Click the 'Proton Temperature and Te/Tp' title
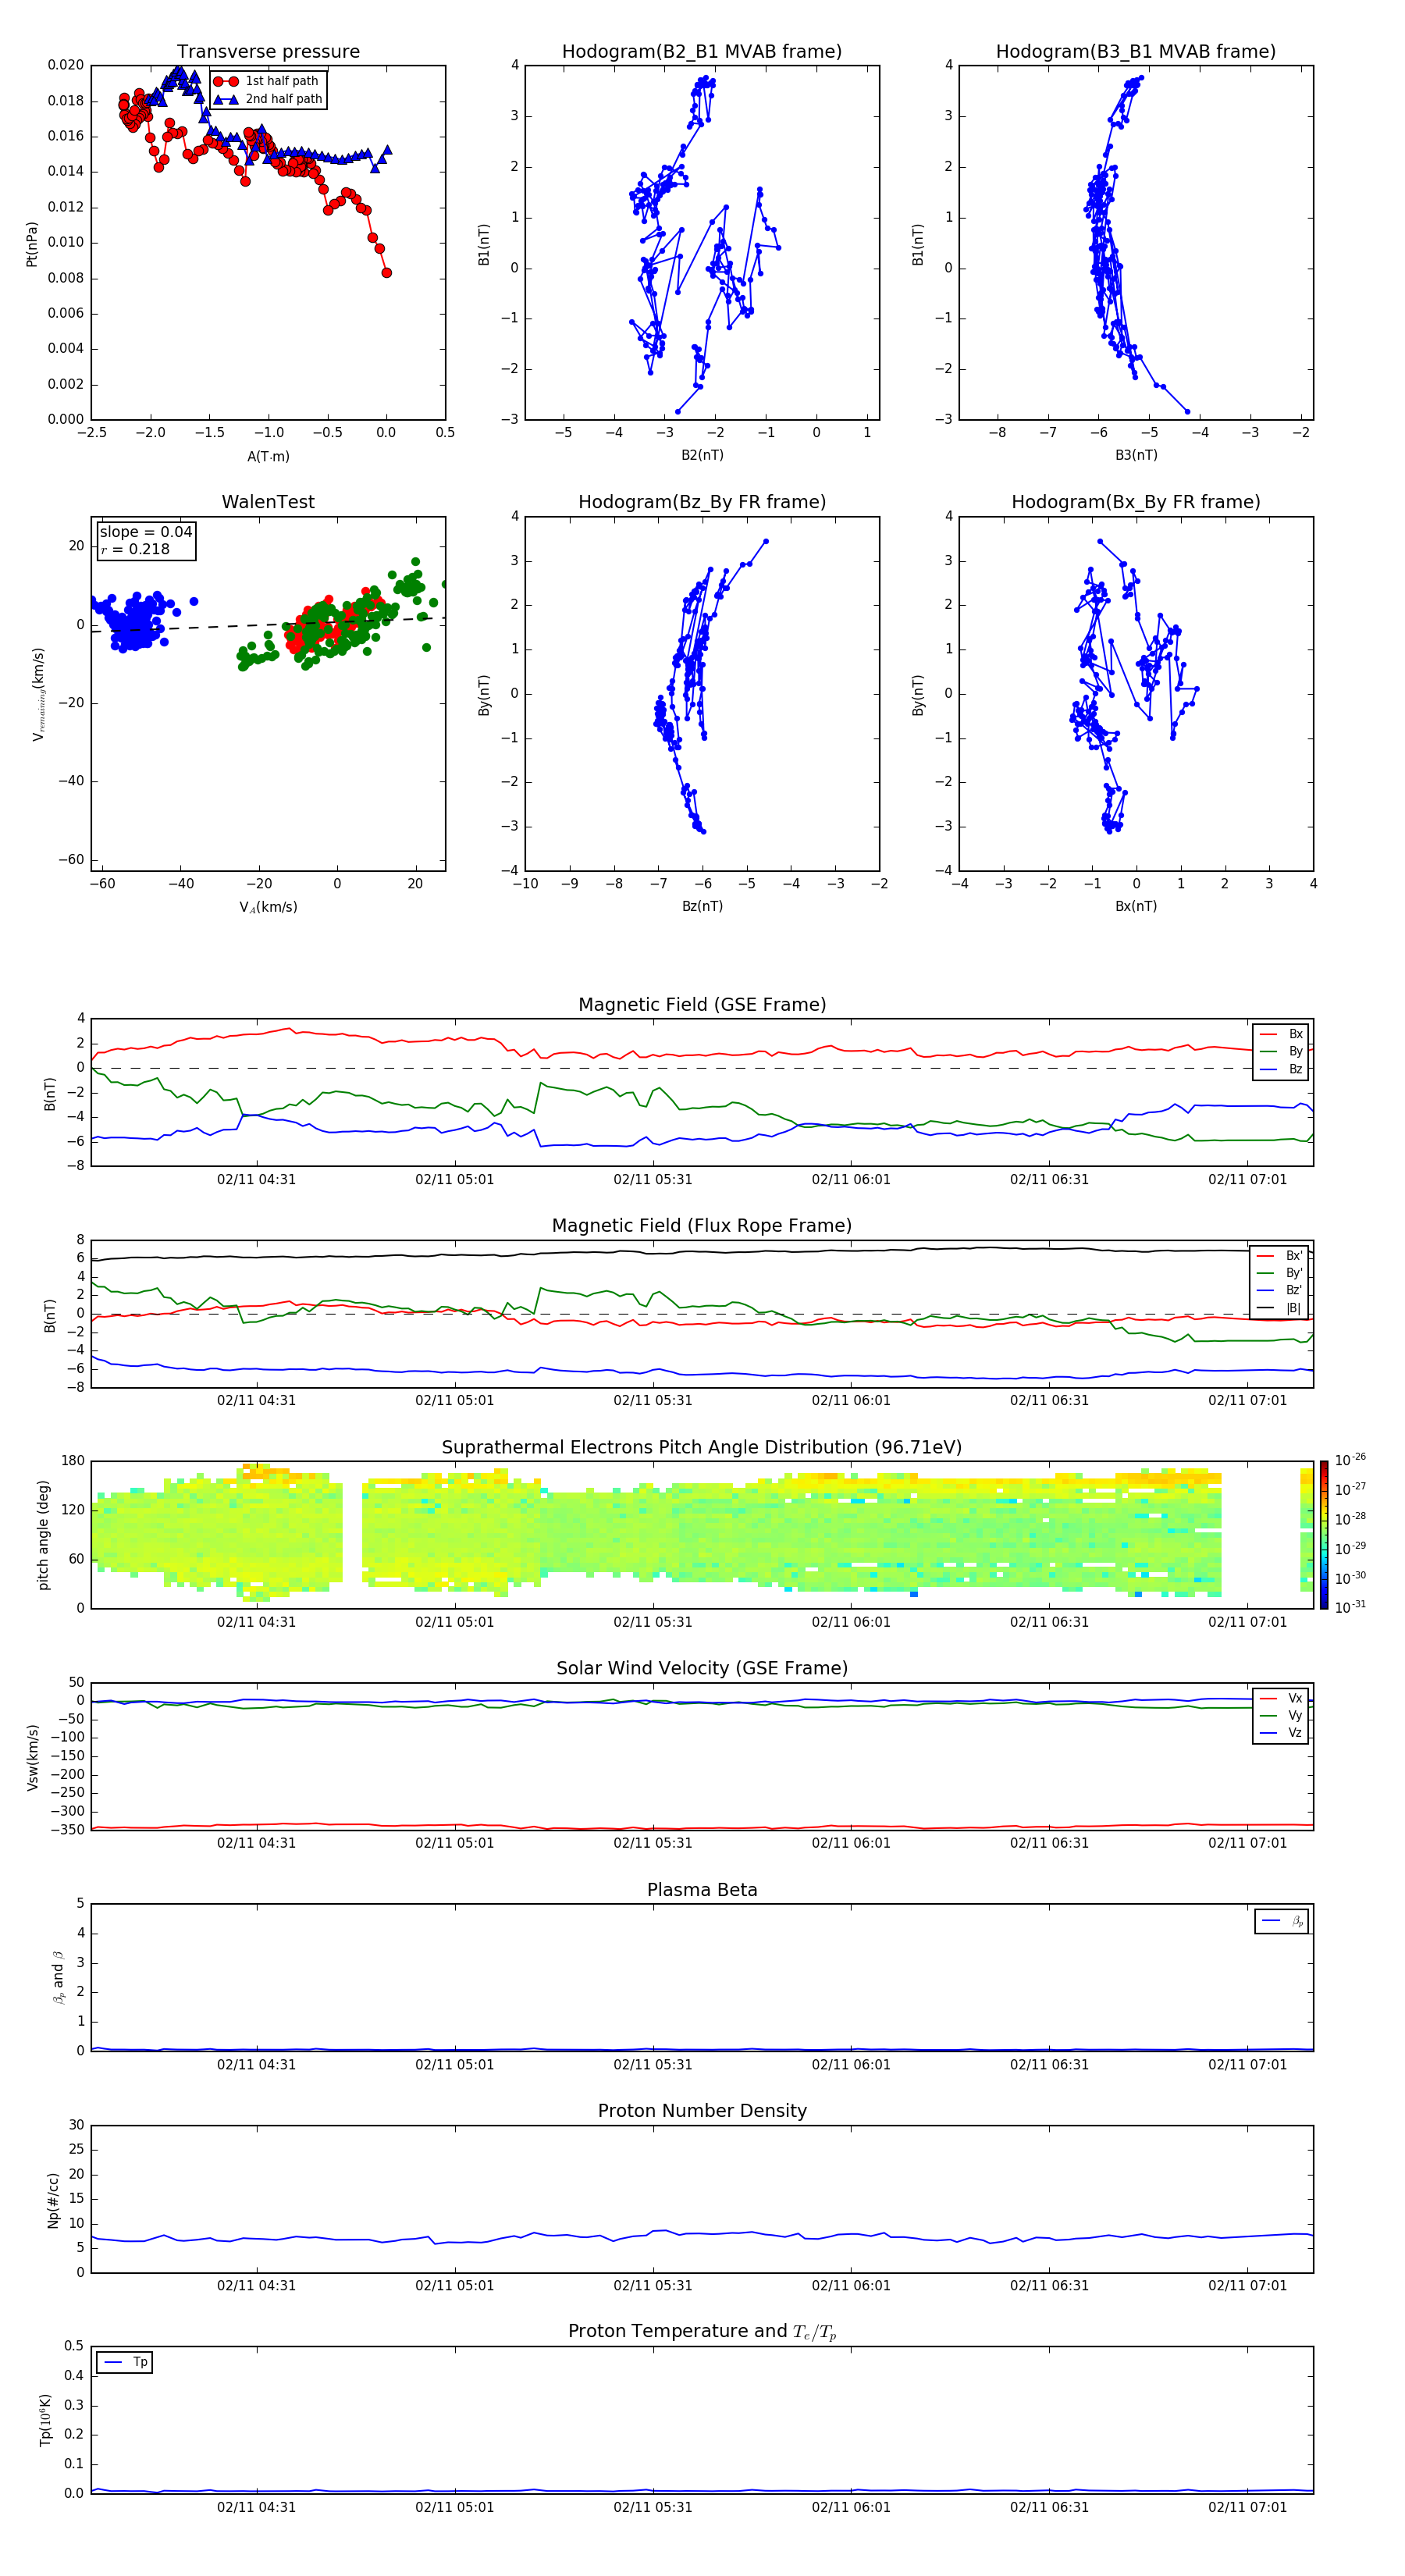The width and height of the screenshot is (1405, 2576). click(702, 2332)
